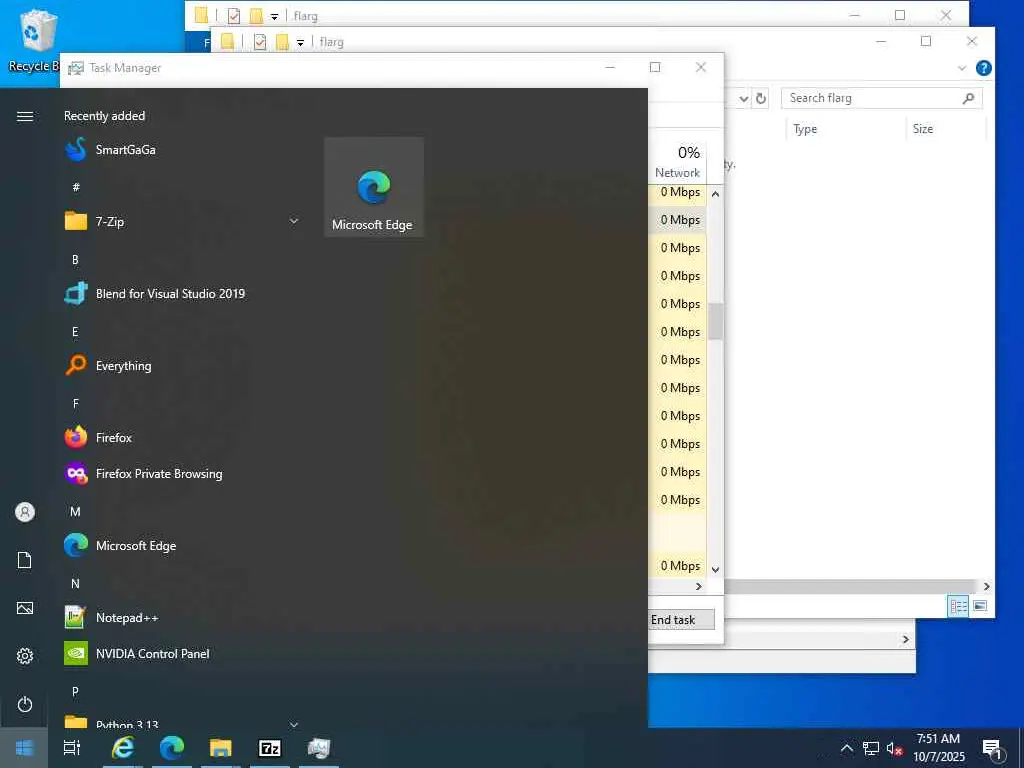Click the letter F section header
Image resolution: width=1024 pixels, height=768 pixels.
75,404
